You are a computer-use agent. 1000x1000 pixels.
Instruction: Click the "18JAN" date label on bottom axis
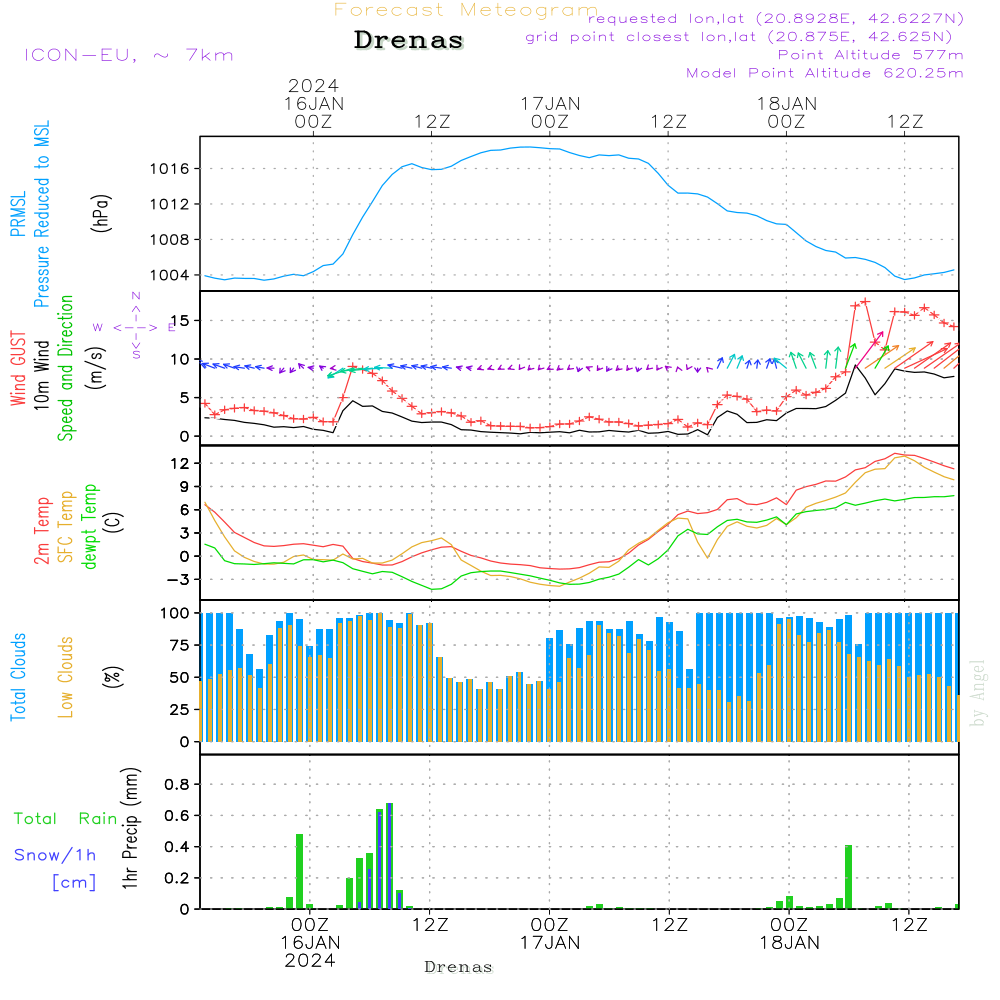click(x=790, y=943)
